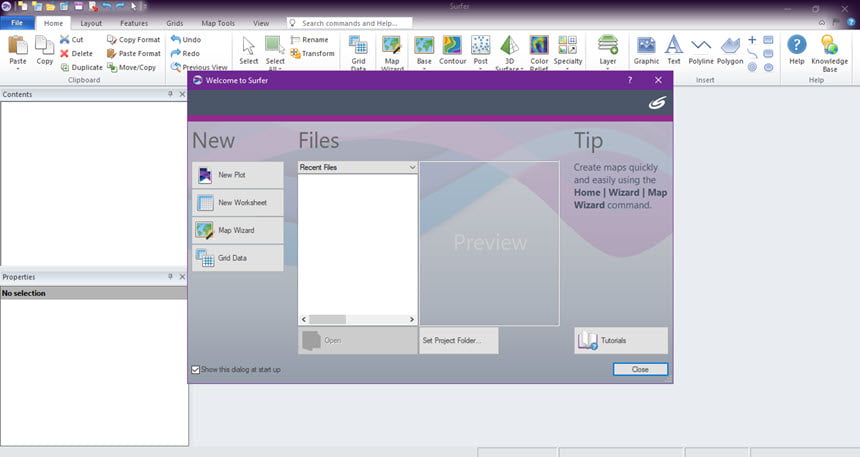Uncheck Show this dialog at start up
Viewport: 860px width, 457px height.
[x=195, y=370]
